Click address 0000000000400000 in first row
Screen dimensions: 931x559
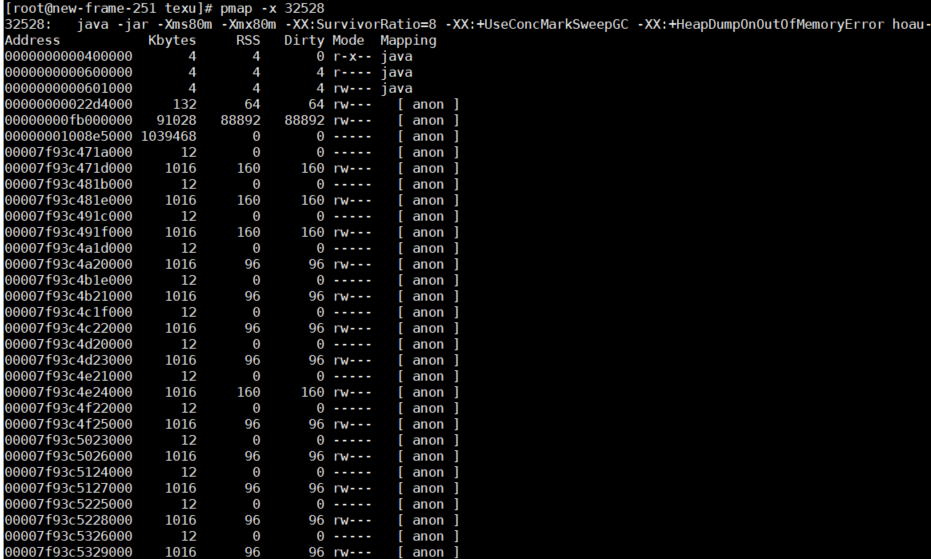(x=68, y=56)
